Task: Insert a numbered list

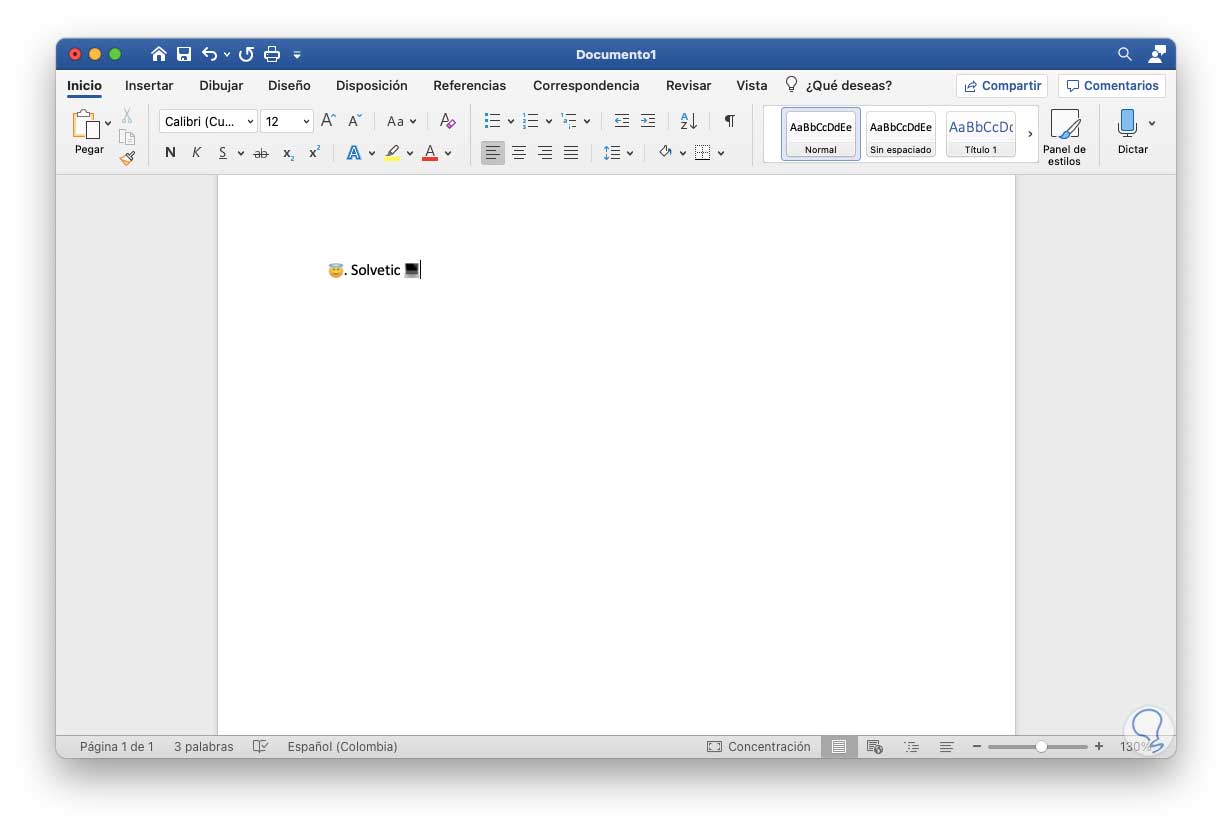Action: click(x=530, y=121)
